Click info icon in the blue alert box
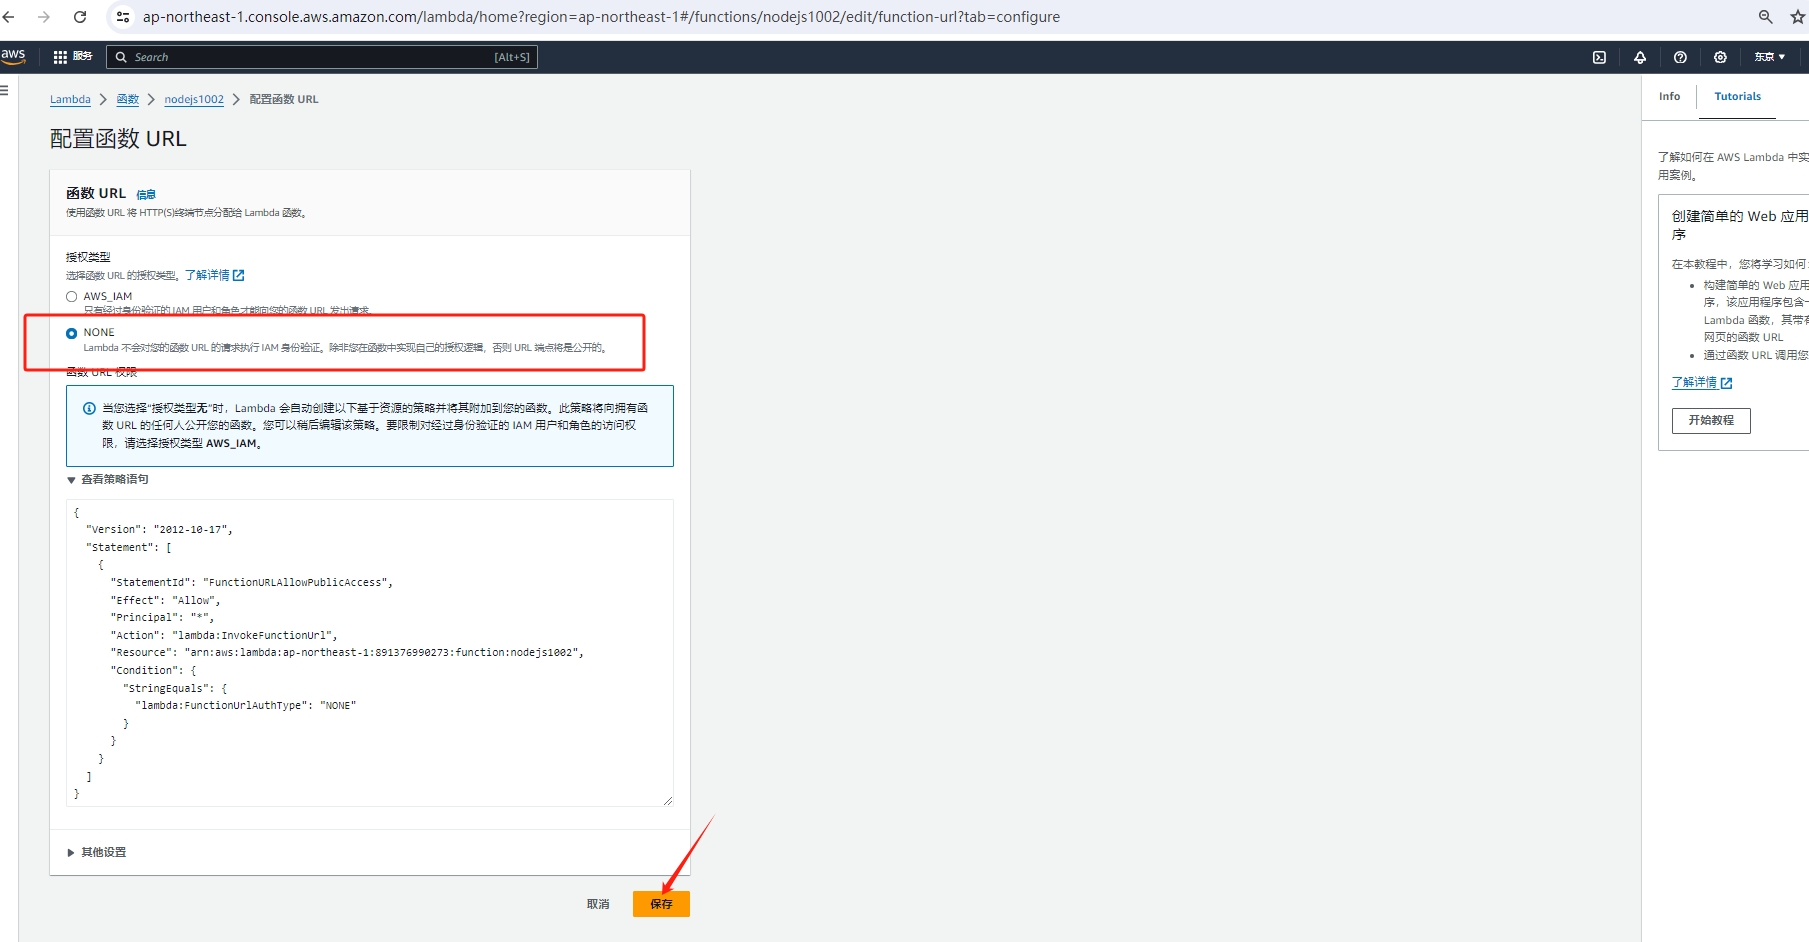 89,408
